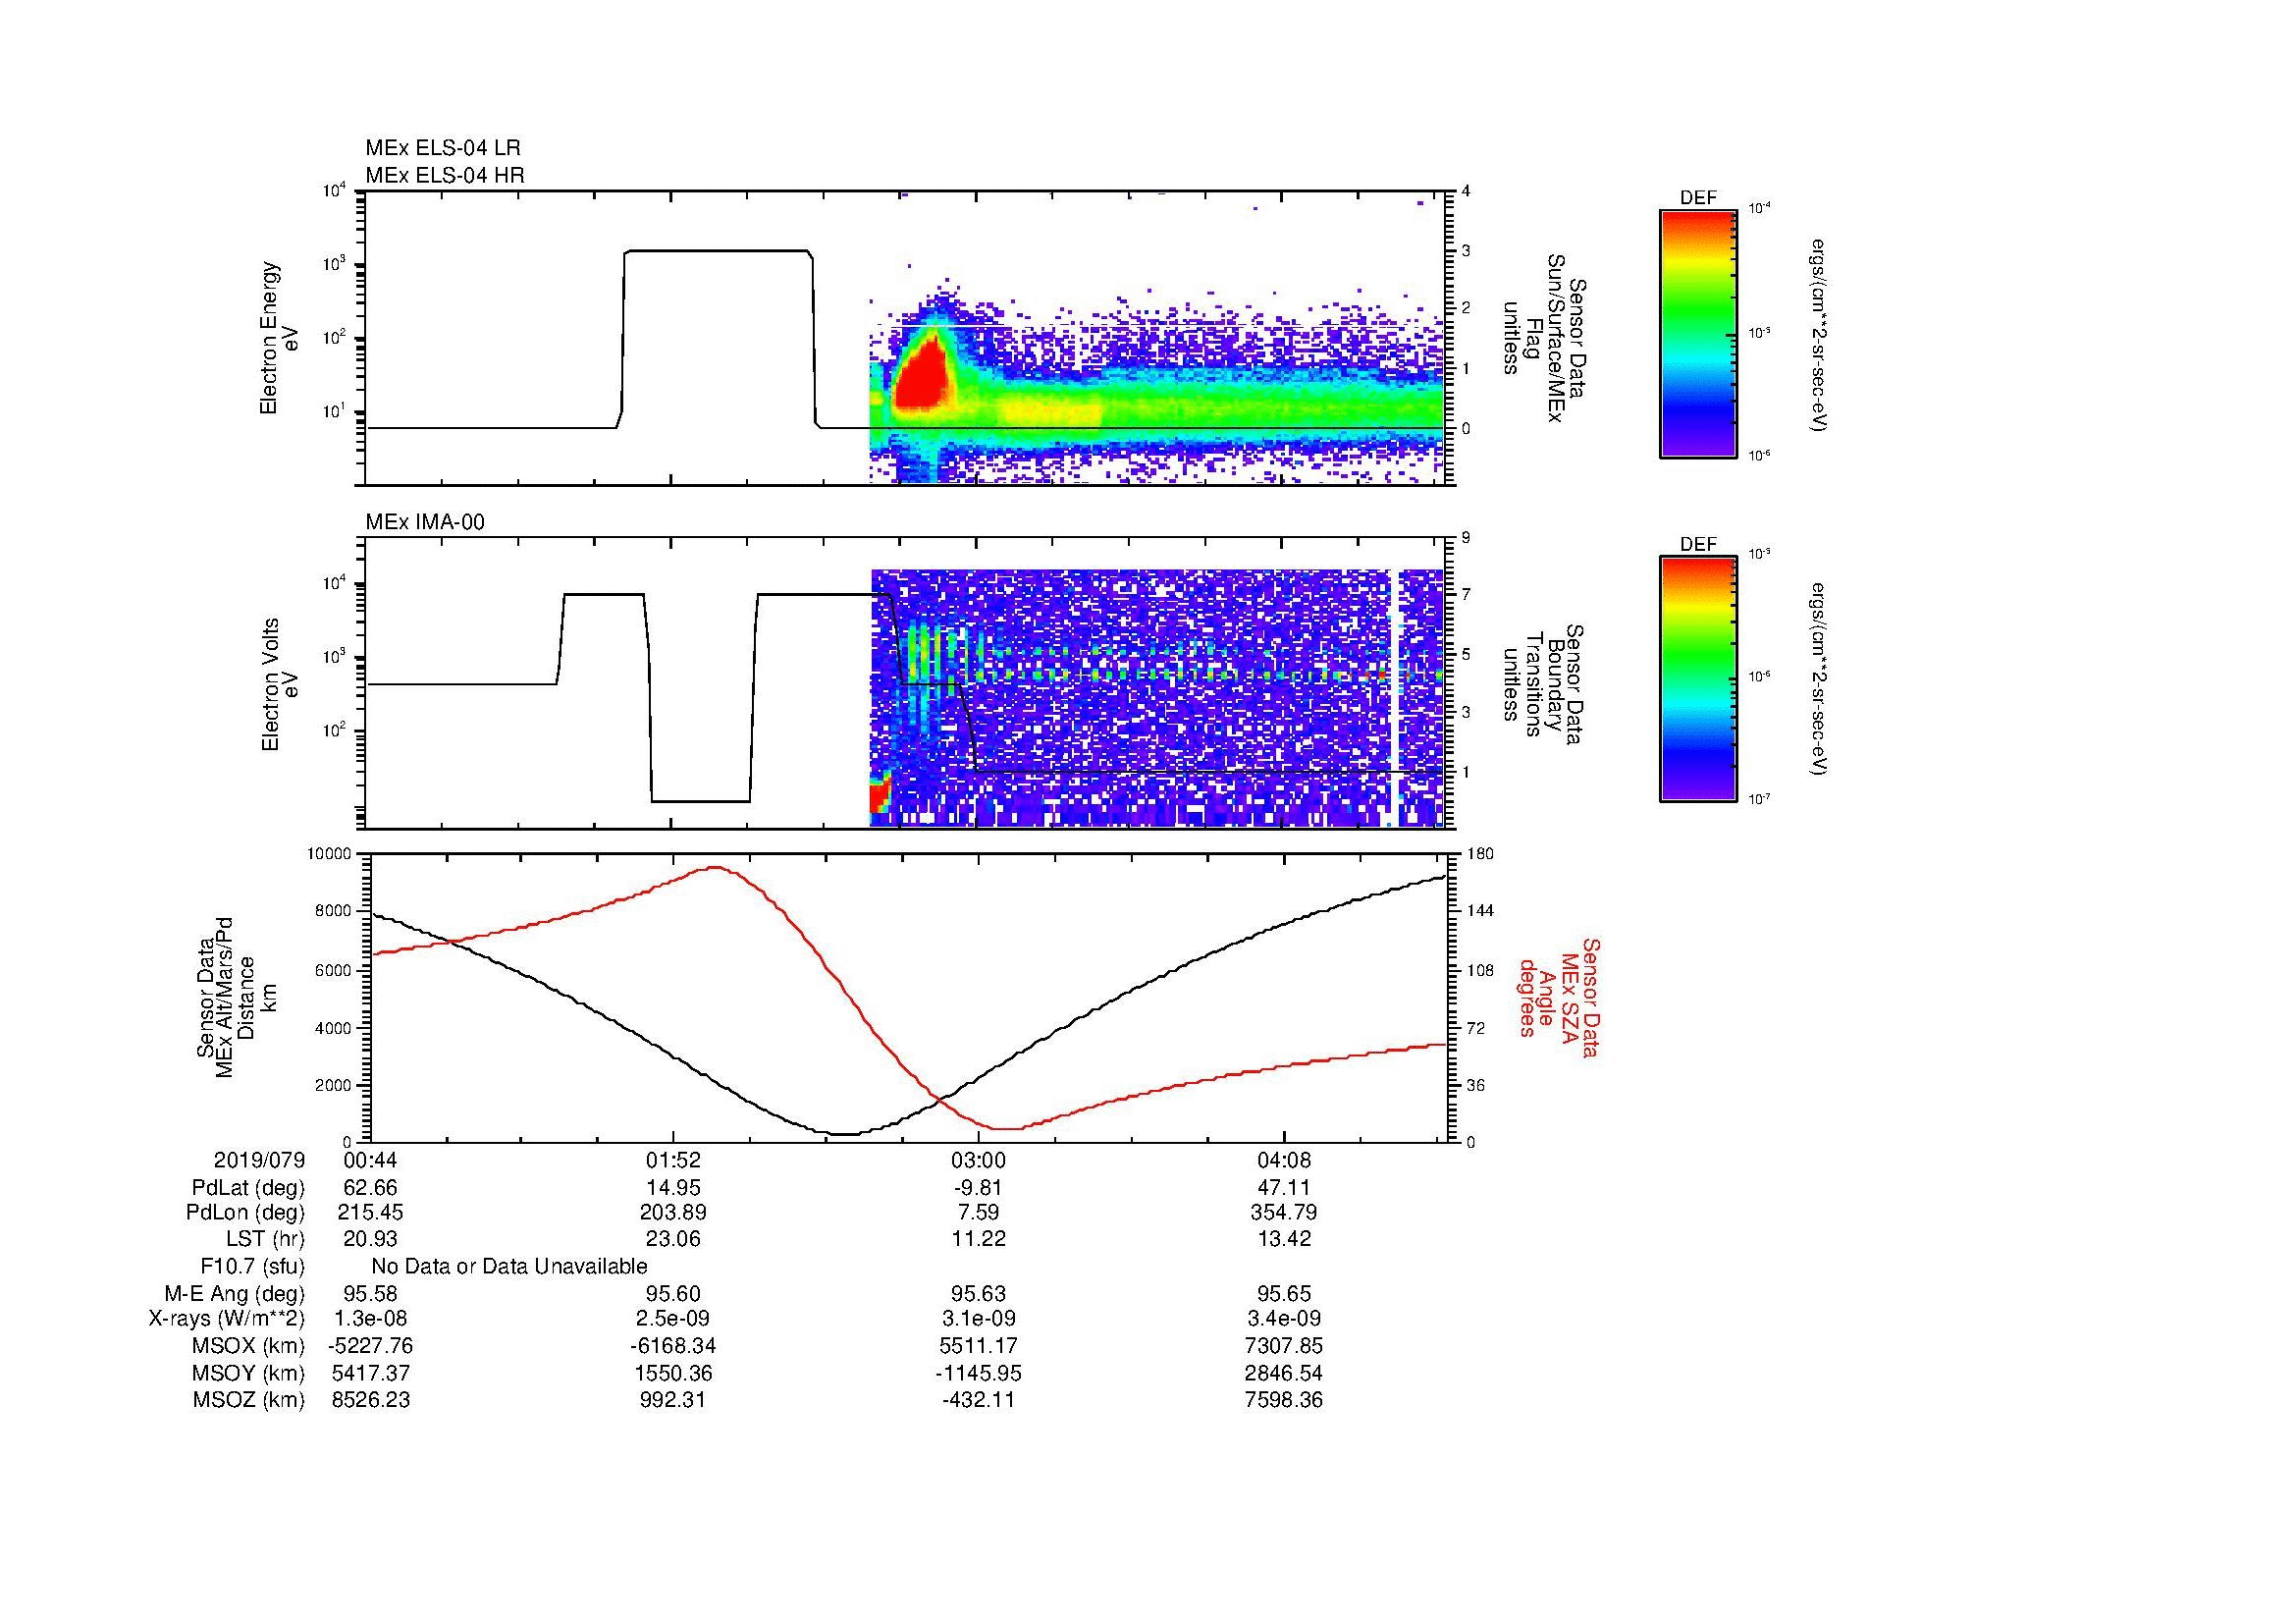The image size is (2296, 1623).
Task: Click the time tick label '03:00'
Action: click(978, 1160)
